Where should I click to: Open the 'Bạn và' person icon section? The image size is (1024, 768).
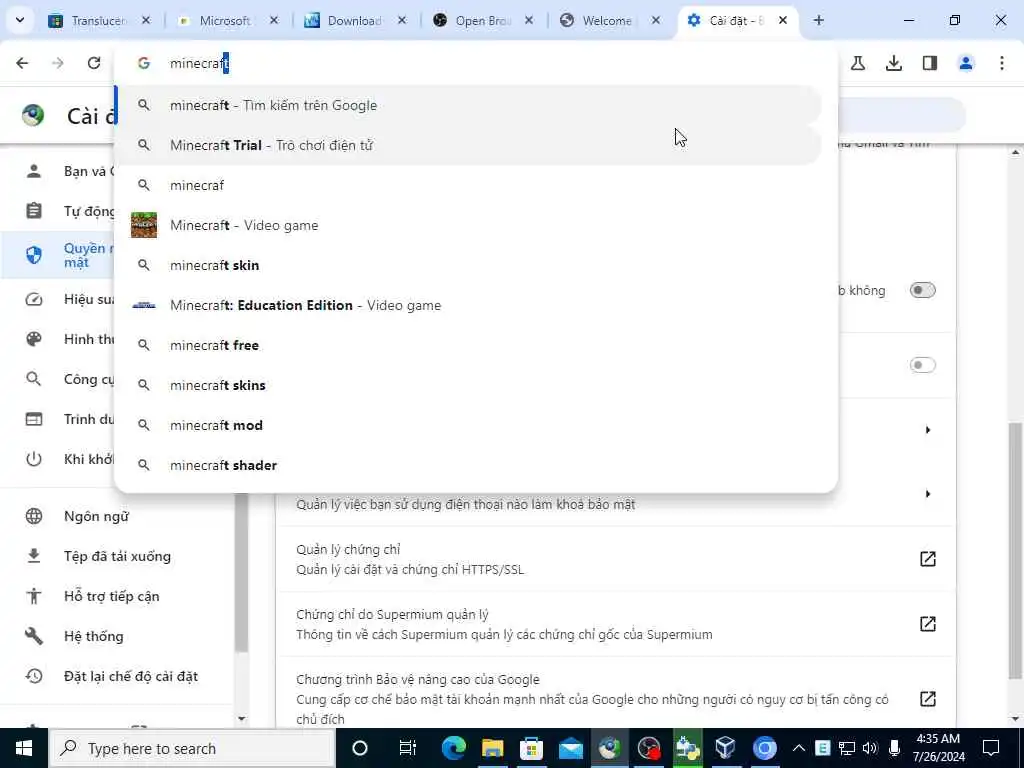point(33,171)
